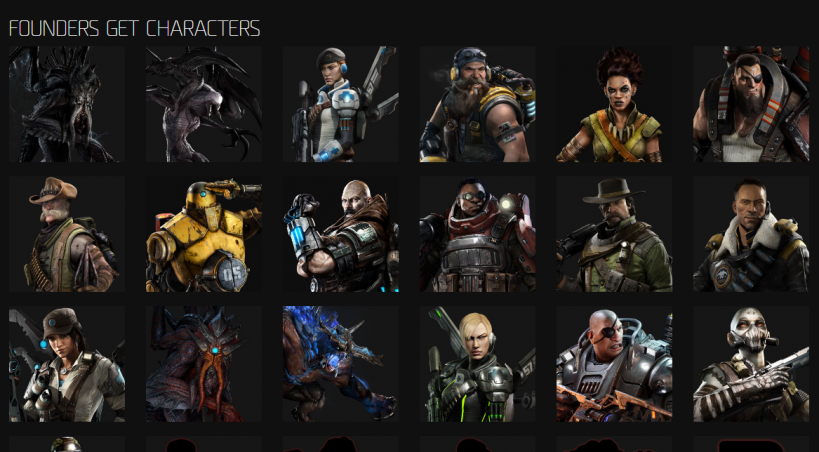819x452 pixels.
Task: Choose the medic woman with blue headphones
Action: pyautogui.click(x=341, y=104)
